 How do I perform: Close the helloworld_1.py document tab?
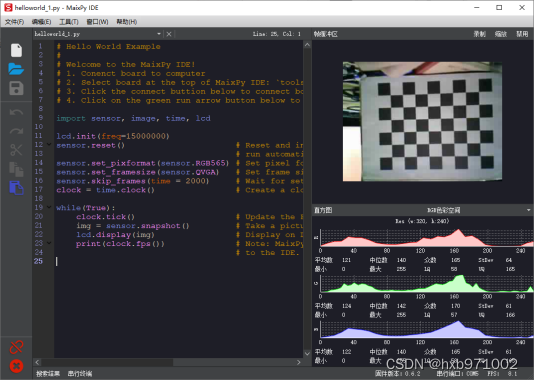point(169,34)
